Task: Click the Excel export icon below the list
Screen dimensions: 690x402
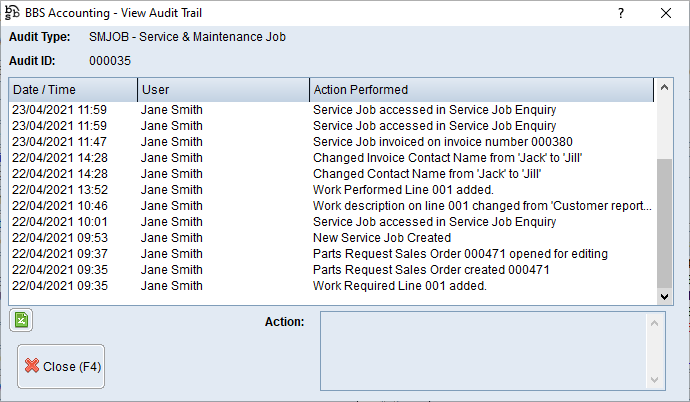Action: (20, 321)
